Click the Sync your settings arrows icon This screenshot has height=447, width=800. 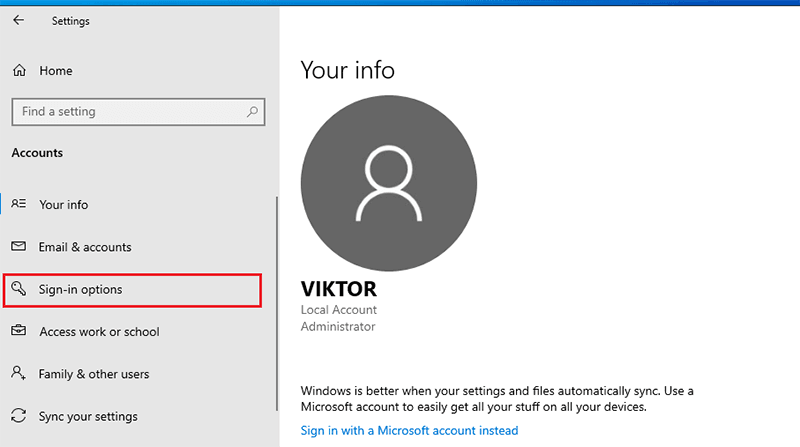click(19, 416)
